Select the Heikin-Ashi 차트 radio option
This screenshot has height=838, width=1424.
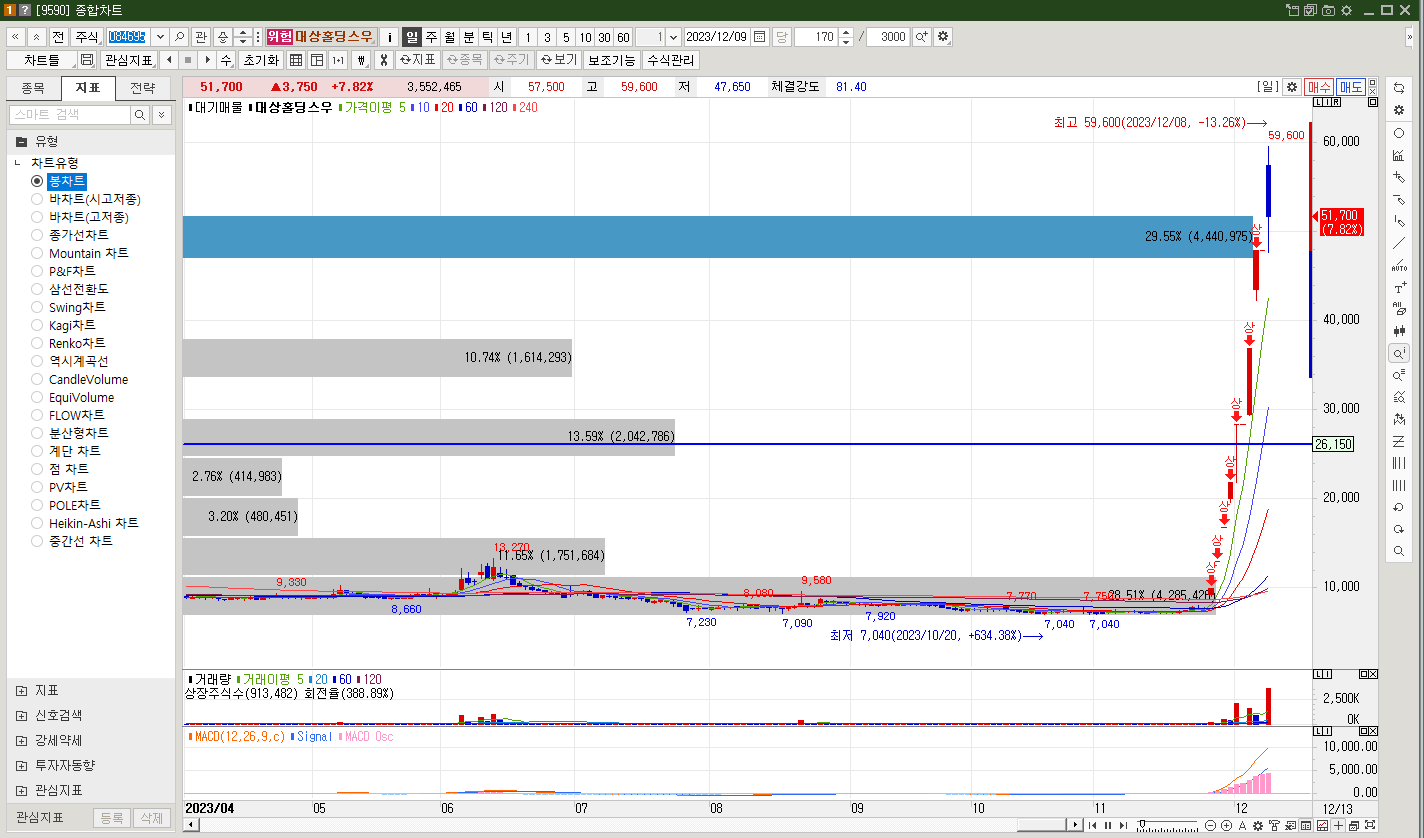(37, 523)
